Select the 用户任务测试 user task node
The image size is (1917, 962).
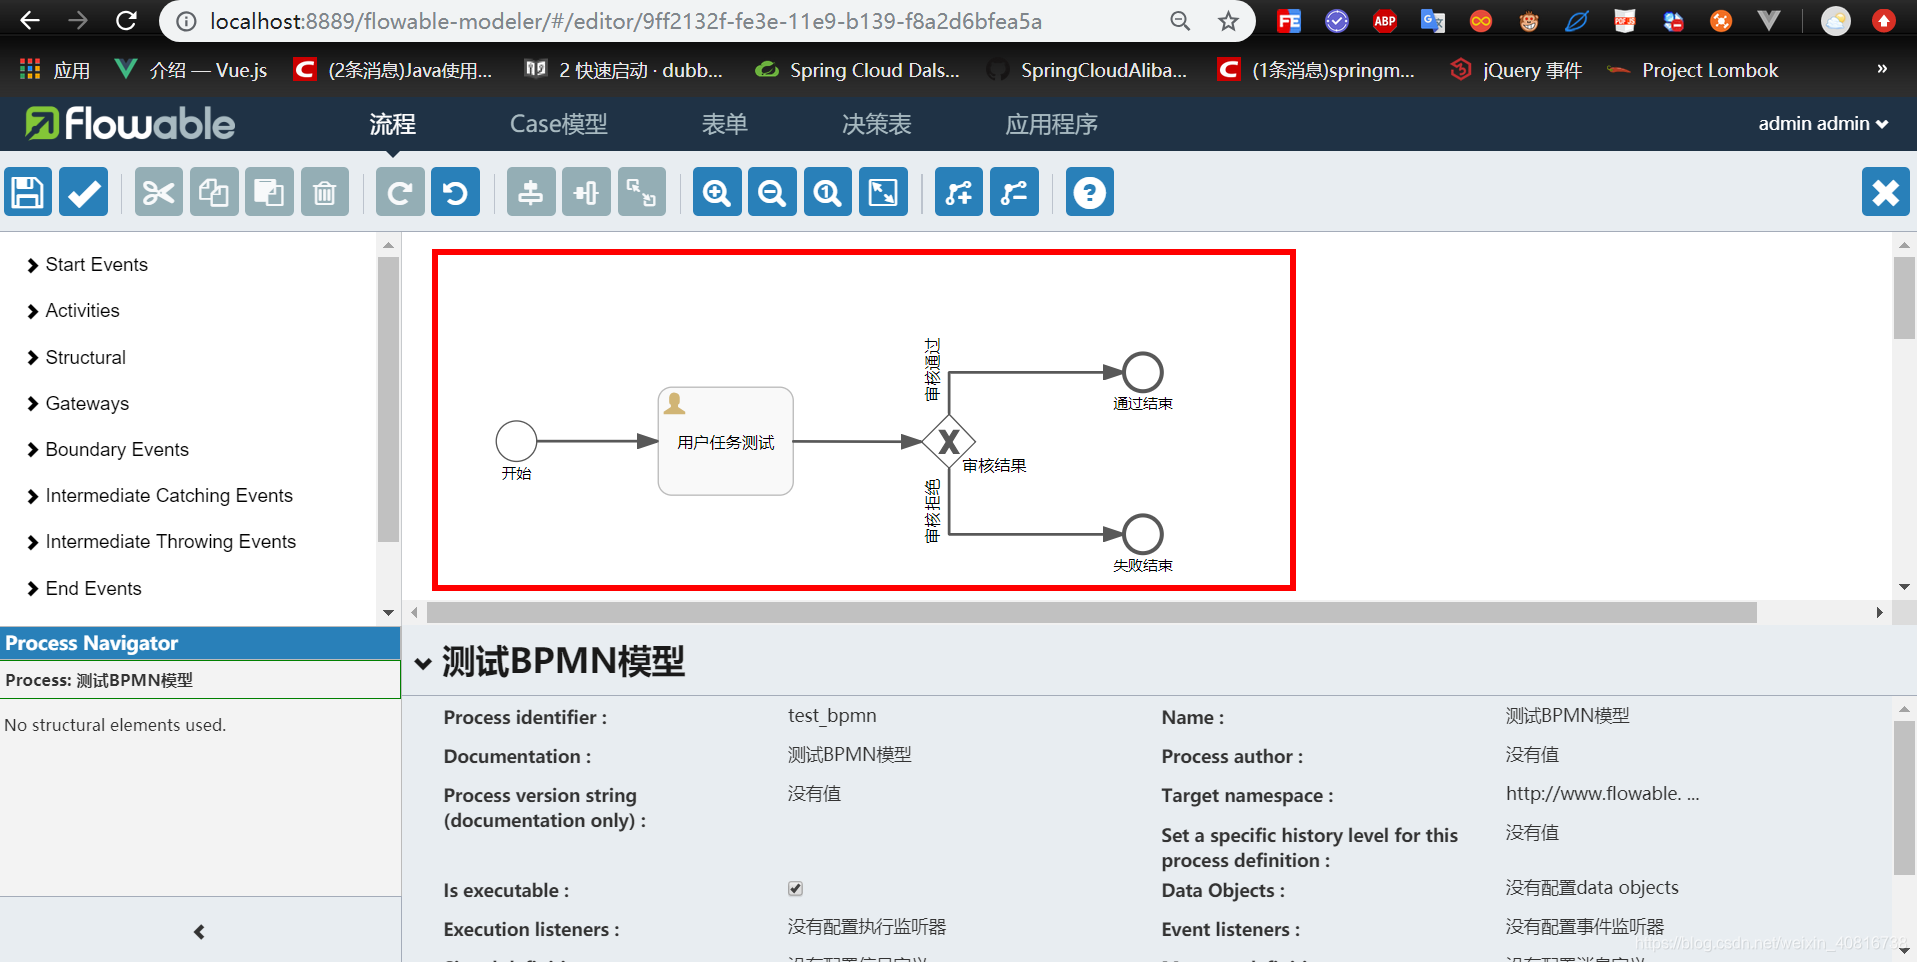[x=726, y=441]
